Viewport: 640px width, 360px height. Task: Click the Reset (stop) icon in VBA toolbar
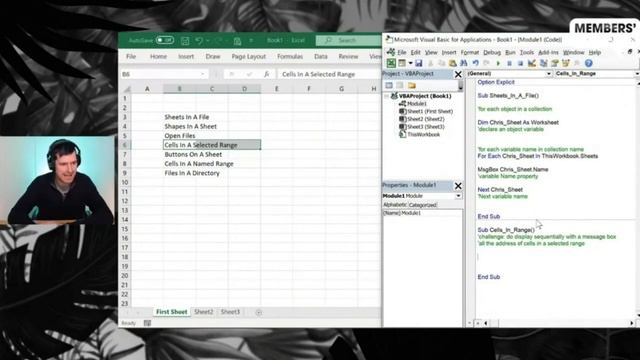tap(520, 63)
